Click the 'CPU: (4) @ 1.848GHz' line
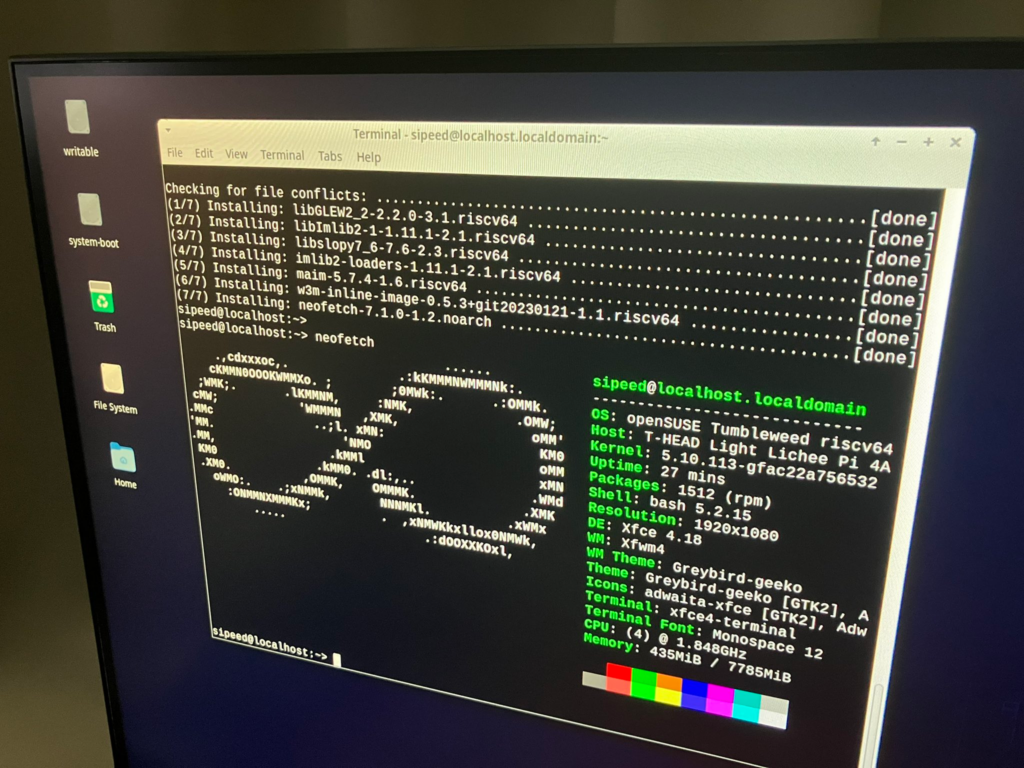The image size is (1024, 768). (x=665, y=639)
